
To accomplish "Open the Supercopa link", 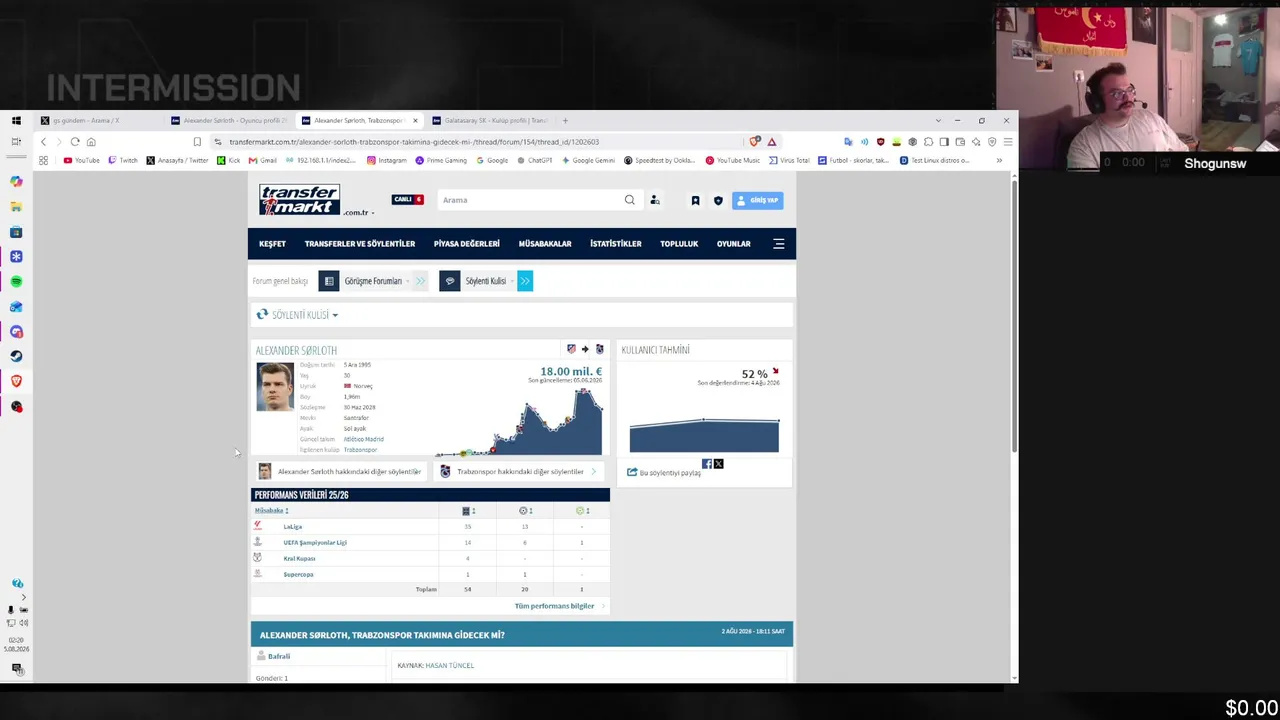I will [298, 575].
